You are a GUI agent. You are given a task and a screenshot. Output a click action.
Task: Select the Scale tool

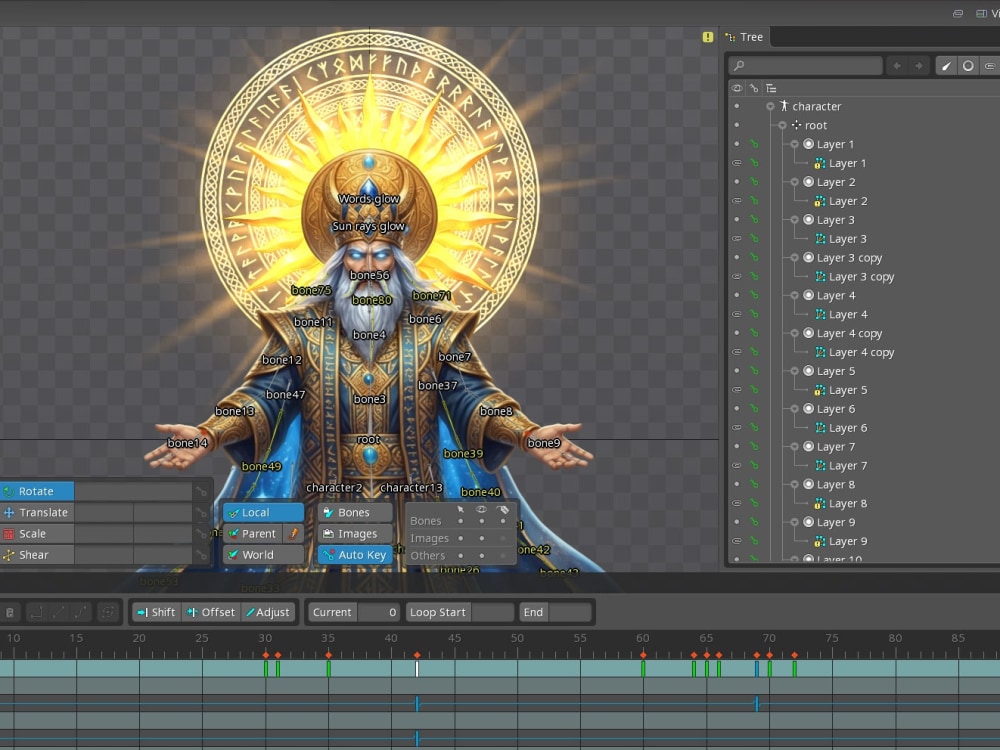coord(36,534)
